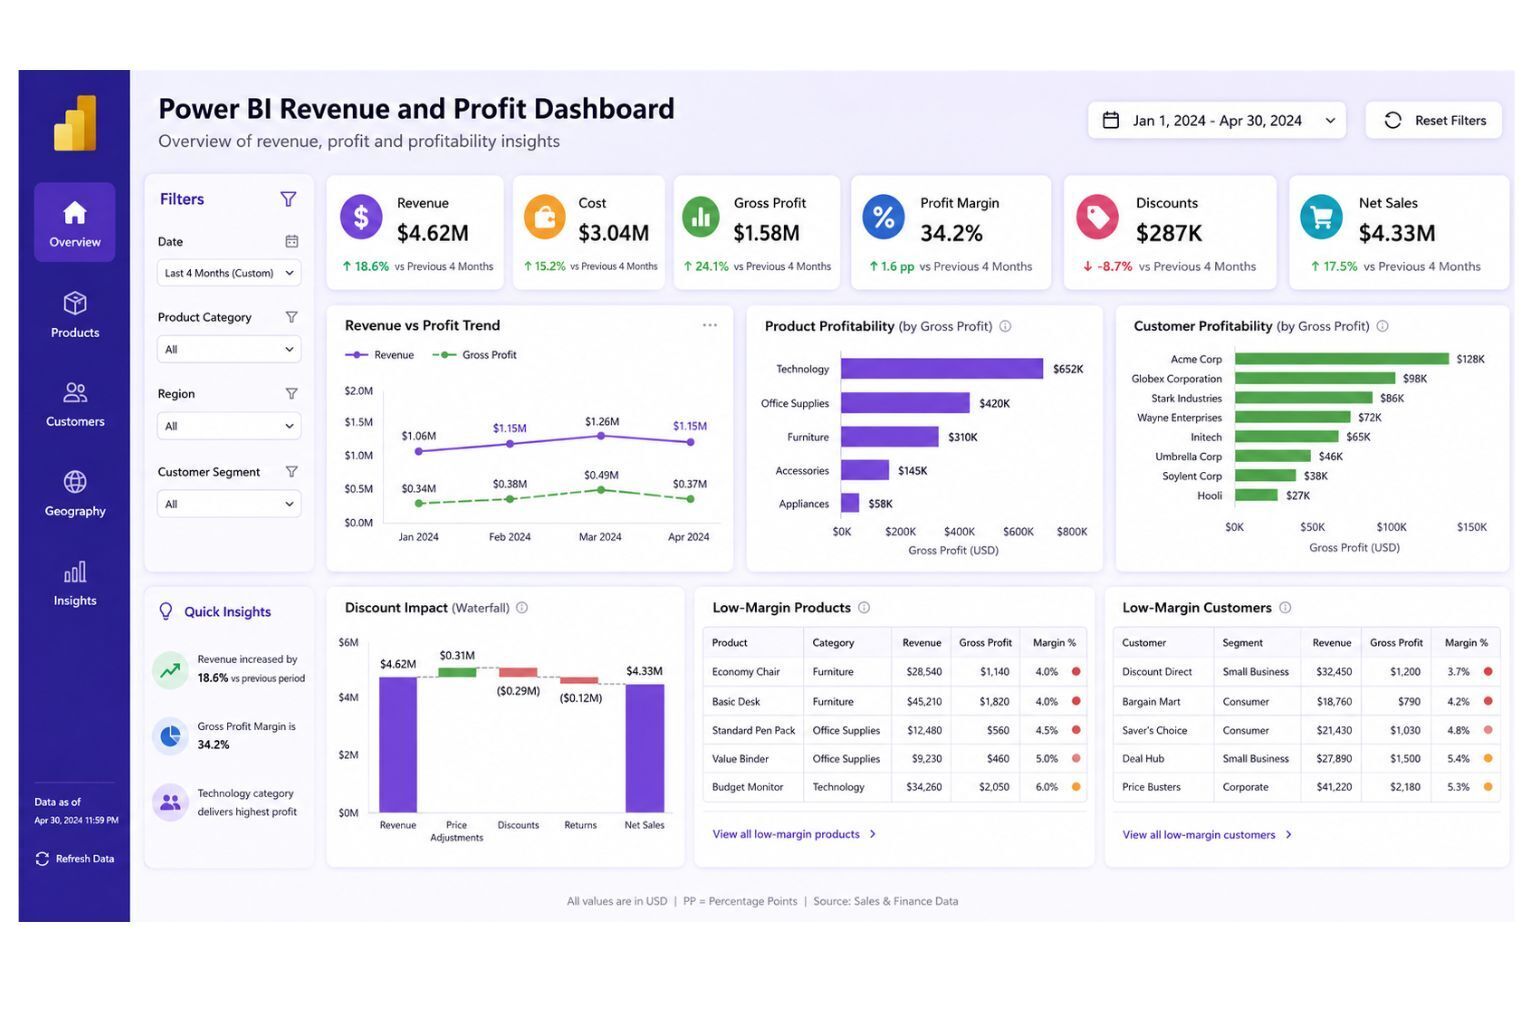Open the Overview home page
Viewport: 1536px width, 1024px height.
pos(75,222)
